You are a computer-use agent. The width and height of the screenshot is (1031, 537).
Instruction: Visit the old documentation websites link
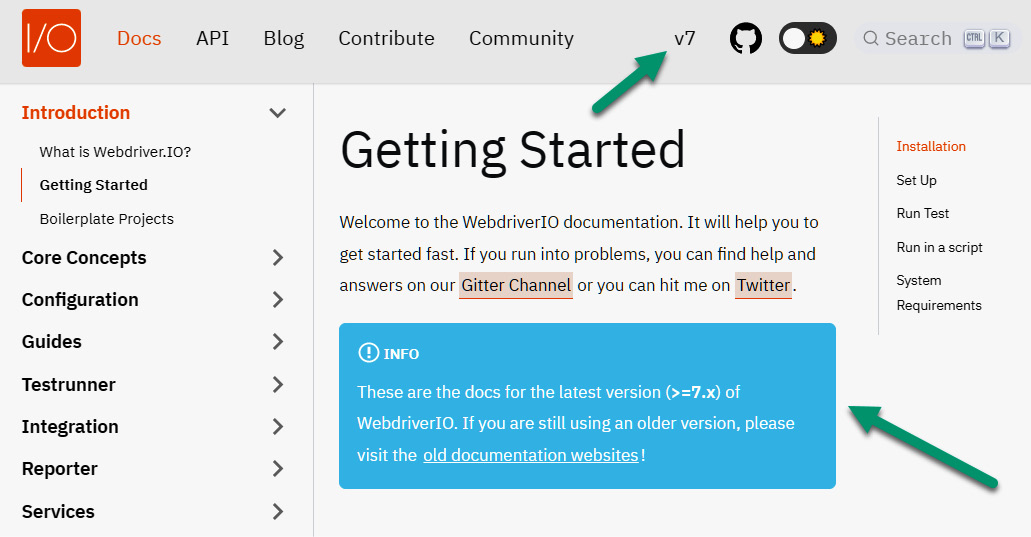(530, 455)
